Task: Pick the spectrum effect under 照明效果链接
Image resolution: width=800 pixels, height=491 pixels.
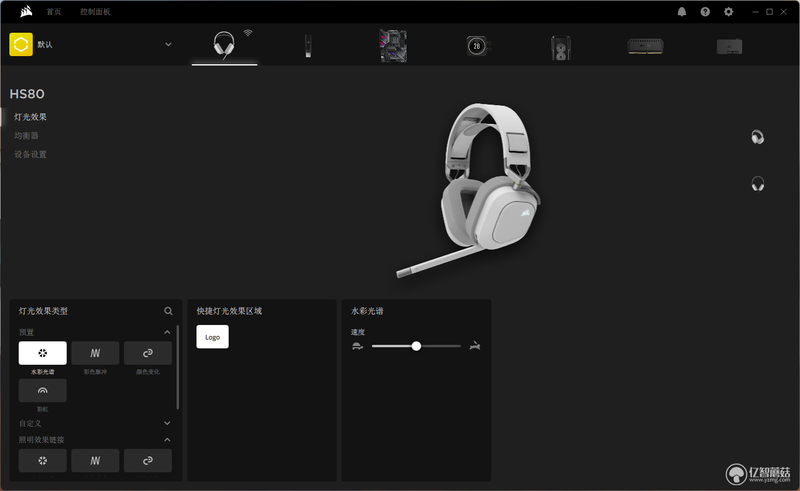Action: 42,460
